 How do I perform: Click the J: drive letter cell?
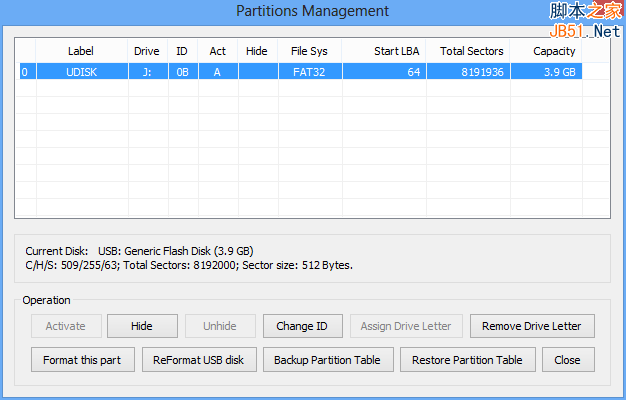146,72
